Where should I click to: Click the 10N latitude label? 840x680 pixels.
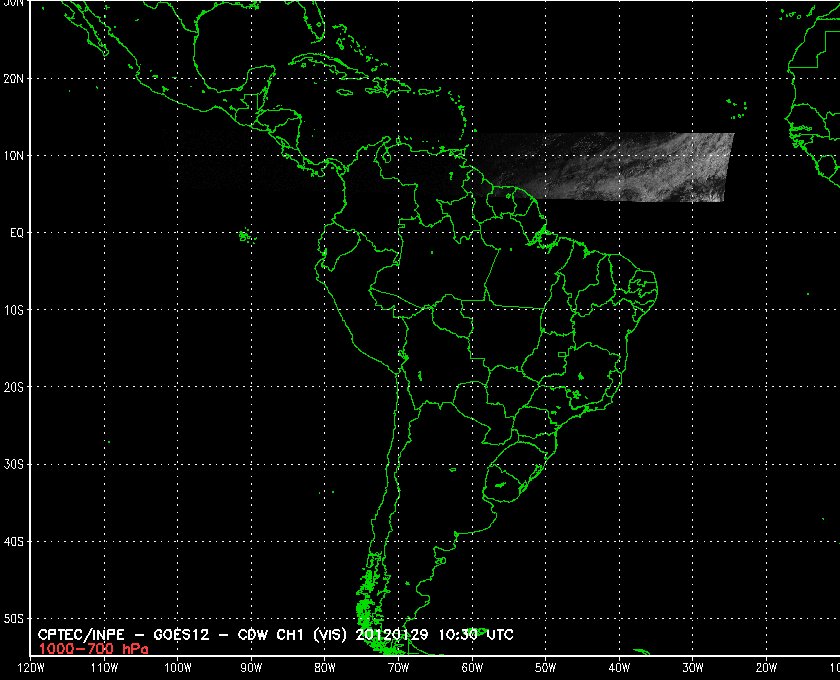pos(14,156)
